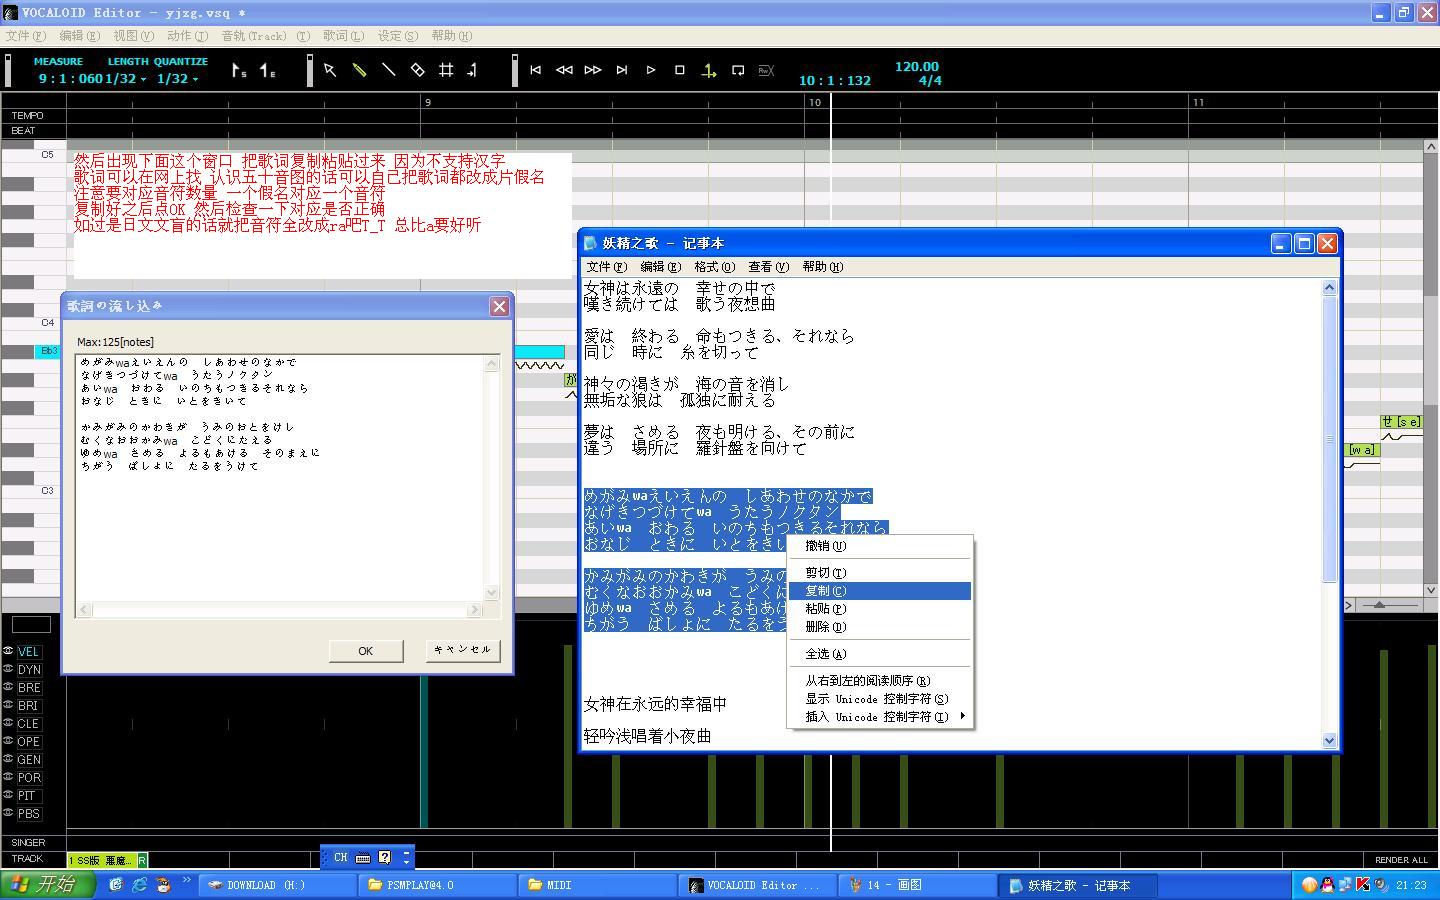The width and height of the screenshot is (1440, 900).
Task: Choose 粘贴 in the context menu
Action: pos(880,609)
